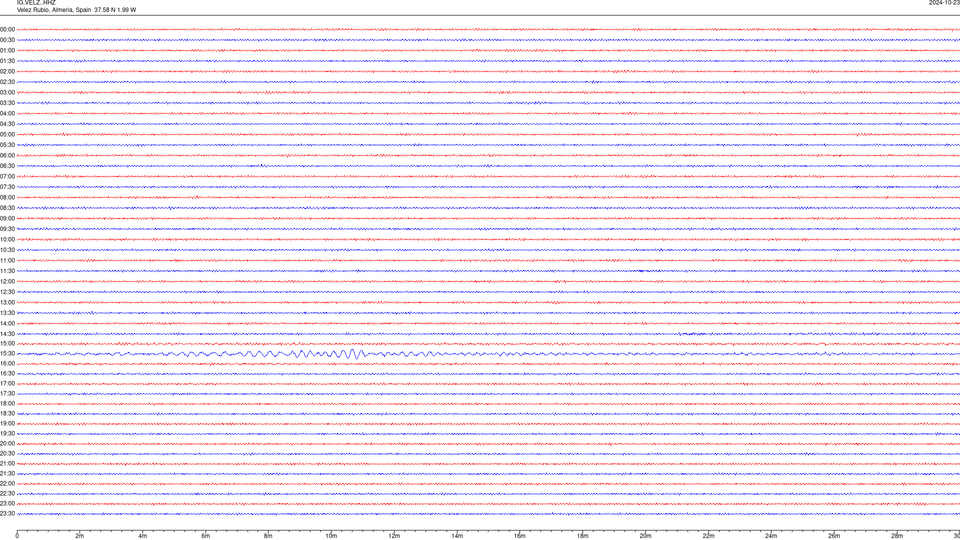
Task: Select the 17:30 trace label
Action: tap(7, 394)
